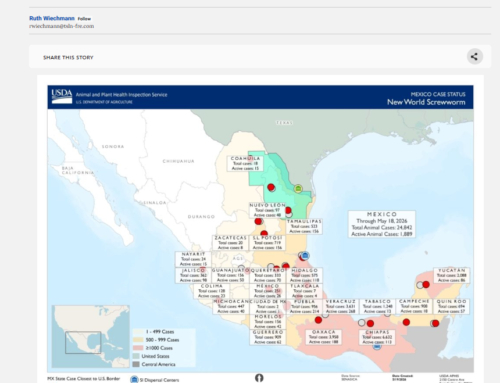This screenshot has height=383, width=500.
Task: Click the Chihuahua state label
Action: pyautogui.click(x=178, y=161)
